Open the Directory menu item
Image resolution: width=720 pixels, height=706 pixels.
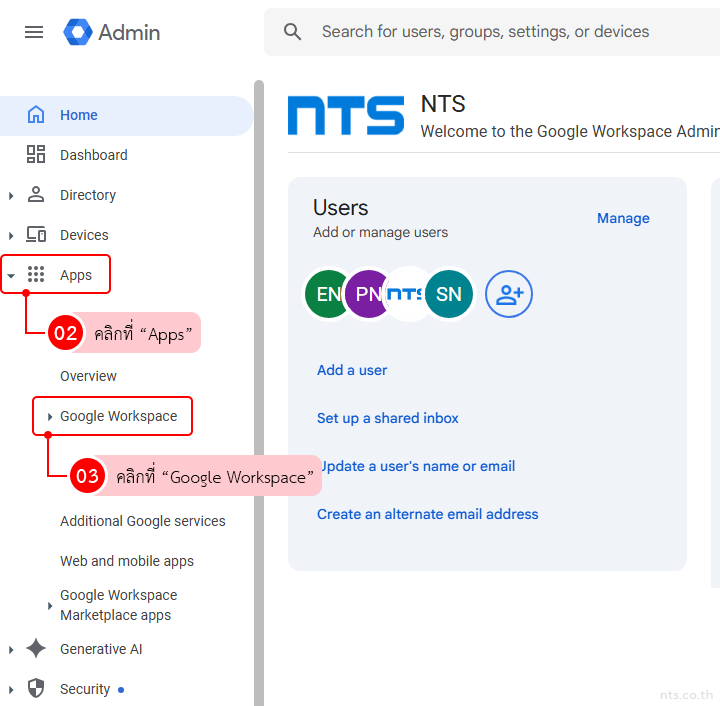pos(88,195)
